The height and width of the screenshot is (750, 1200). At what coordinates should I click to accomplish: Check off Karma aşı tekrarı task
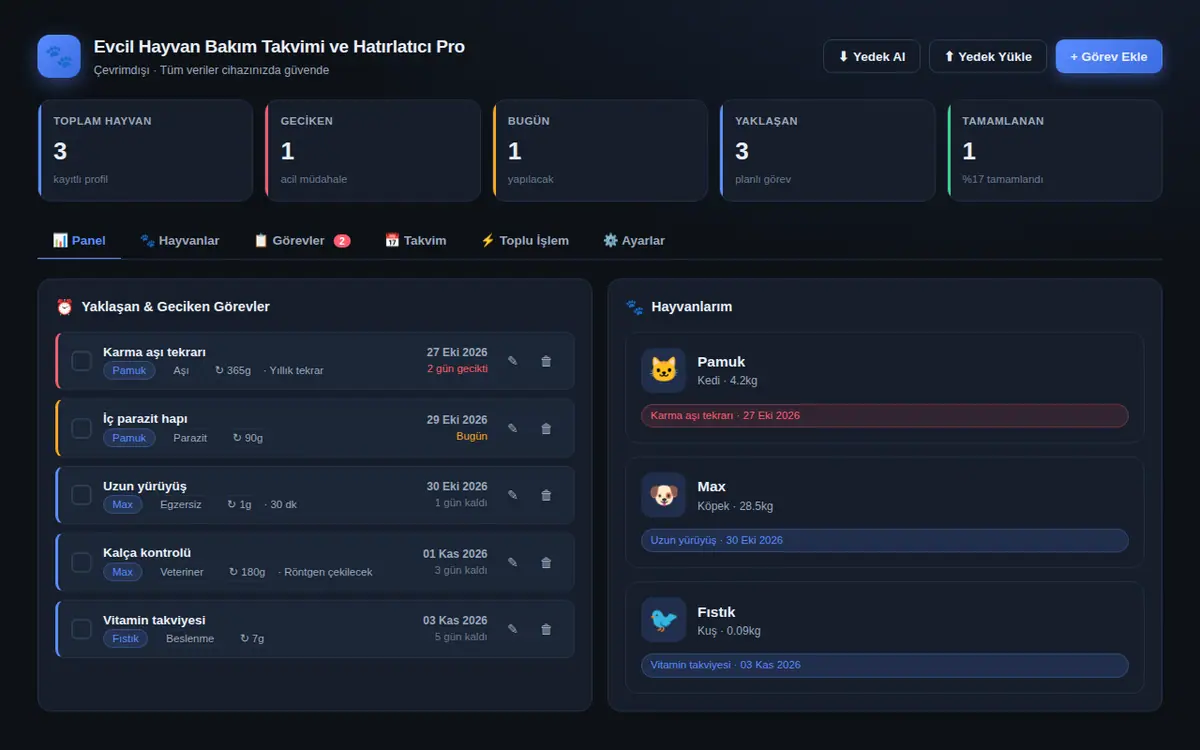[x=81, y=361]
